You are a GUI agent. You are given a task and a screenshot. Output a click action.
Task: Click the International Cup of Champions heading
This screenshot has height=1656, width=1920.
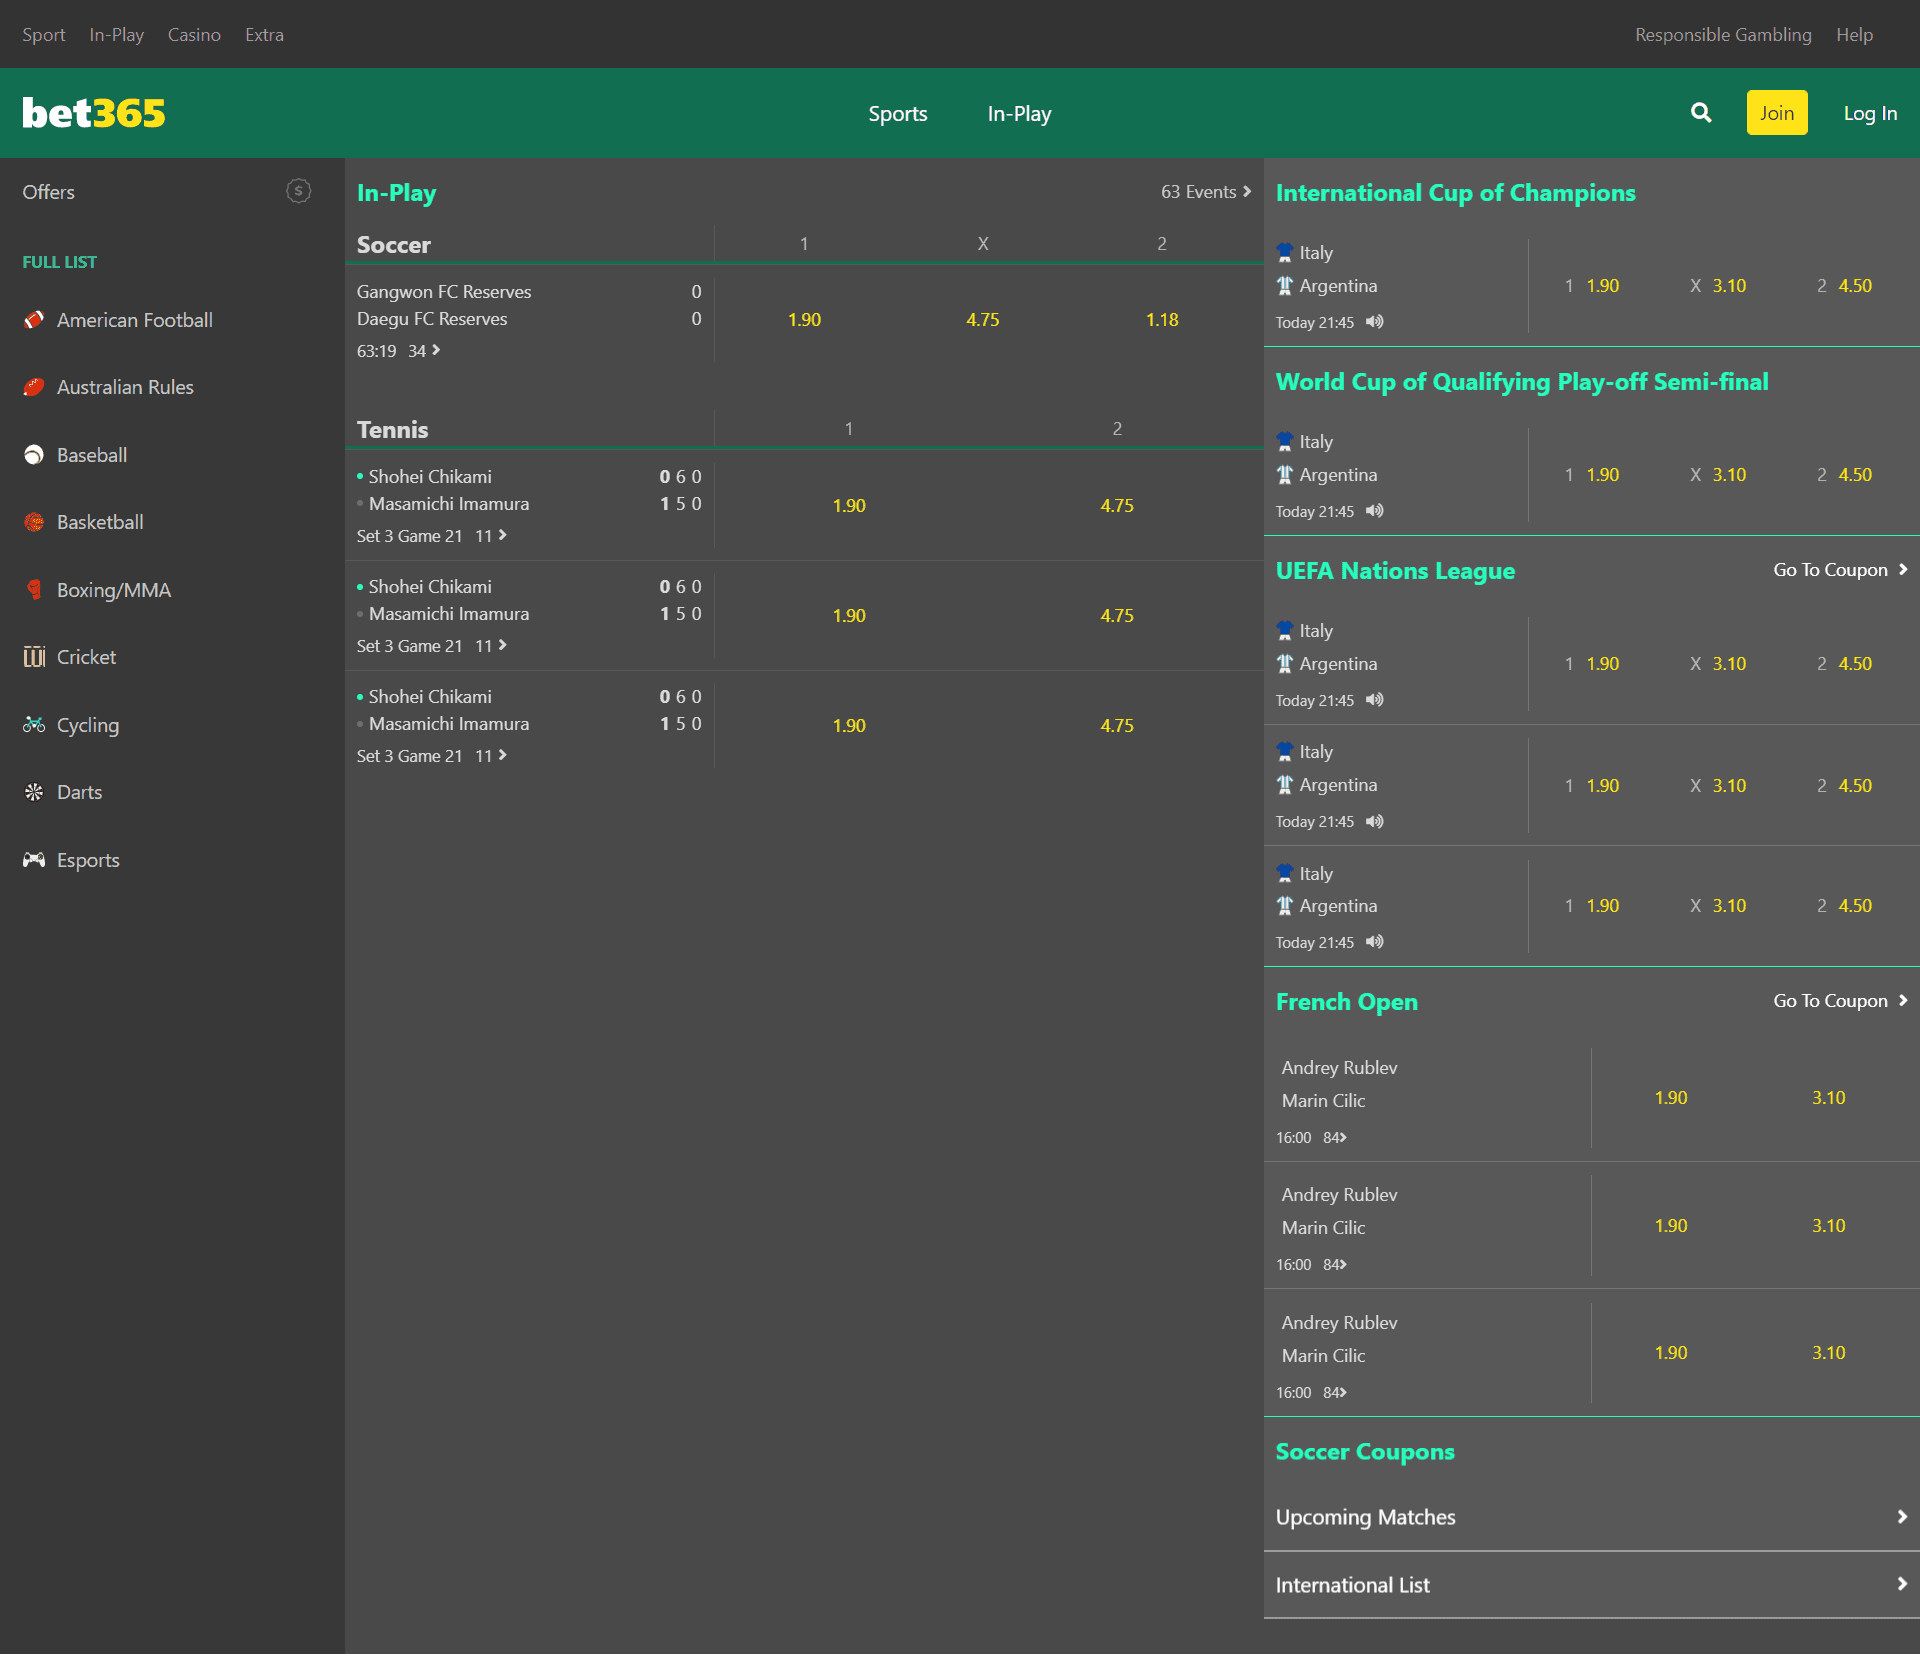(1456, 193)
